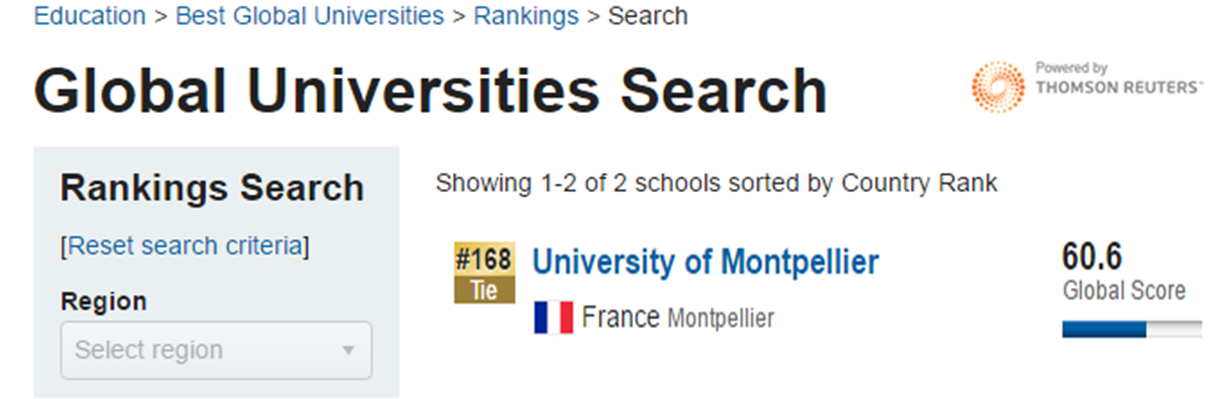Click the Thomson Reuters swirl logo
This screenshot has width=1232, height=399.
(997, 87)
